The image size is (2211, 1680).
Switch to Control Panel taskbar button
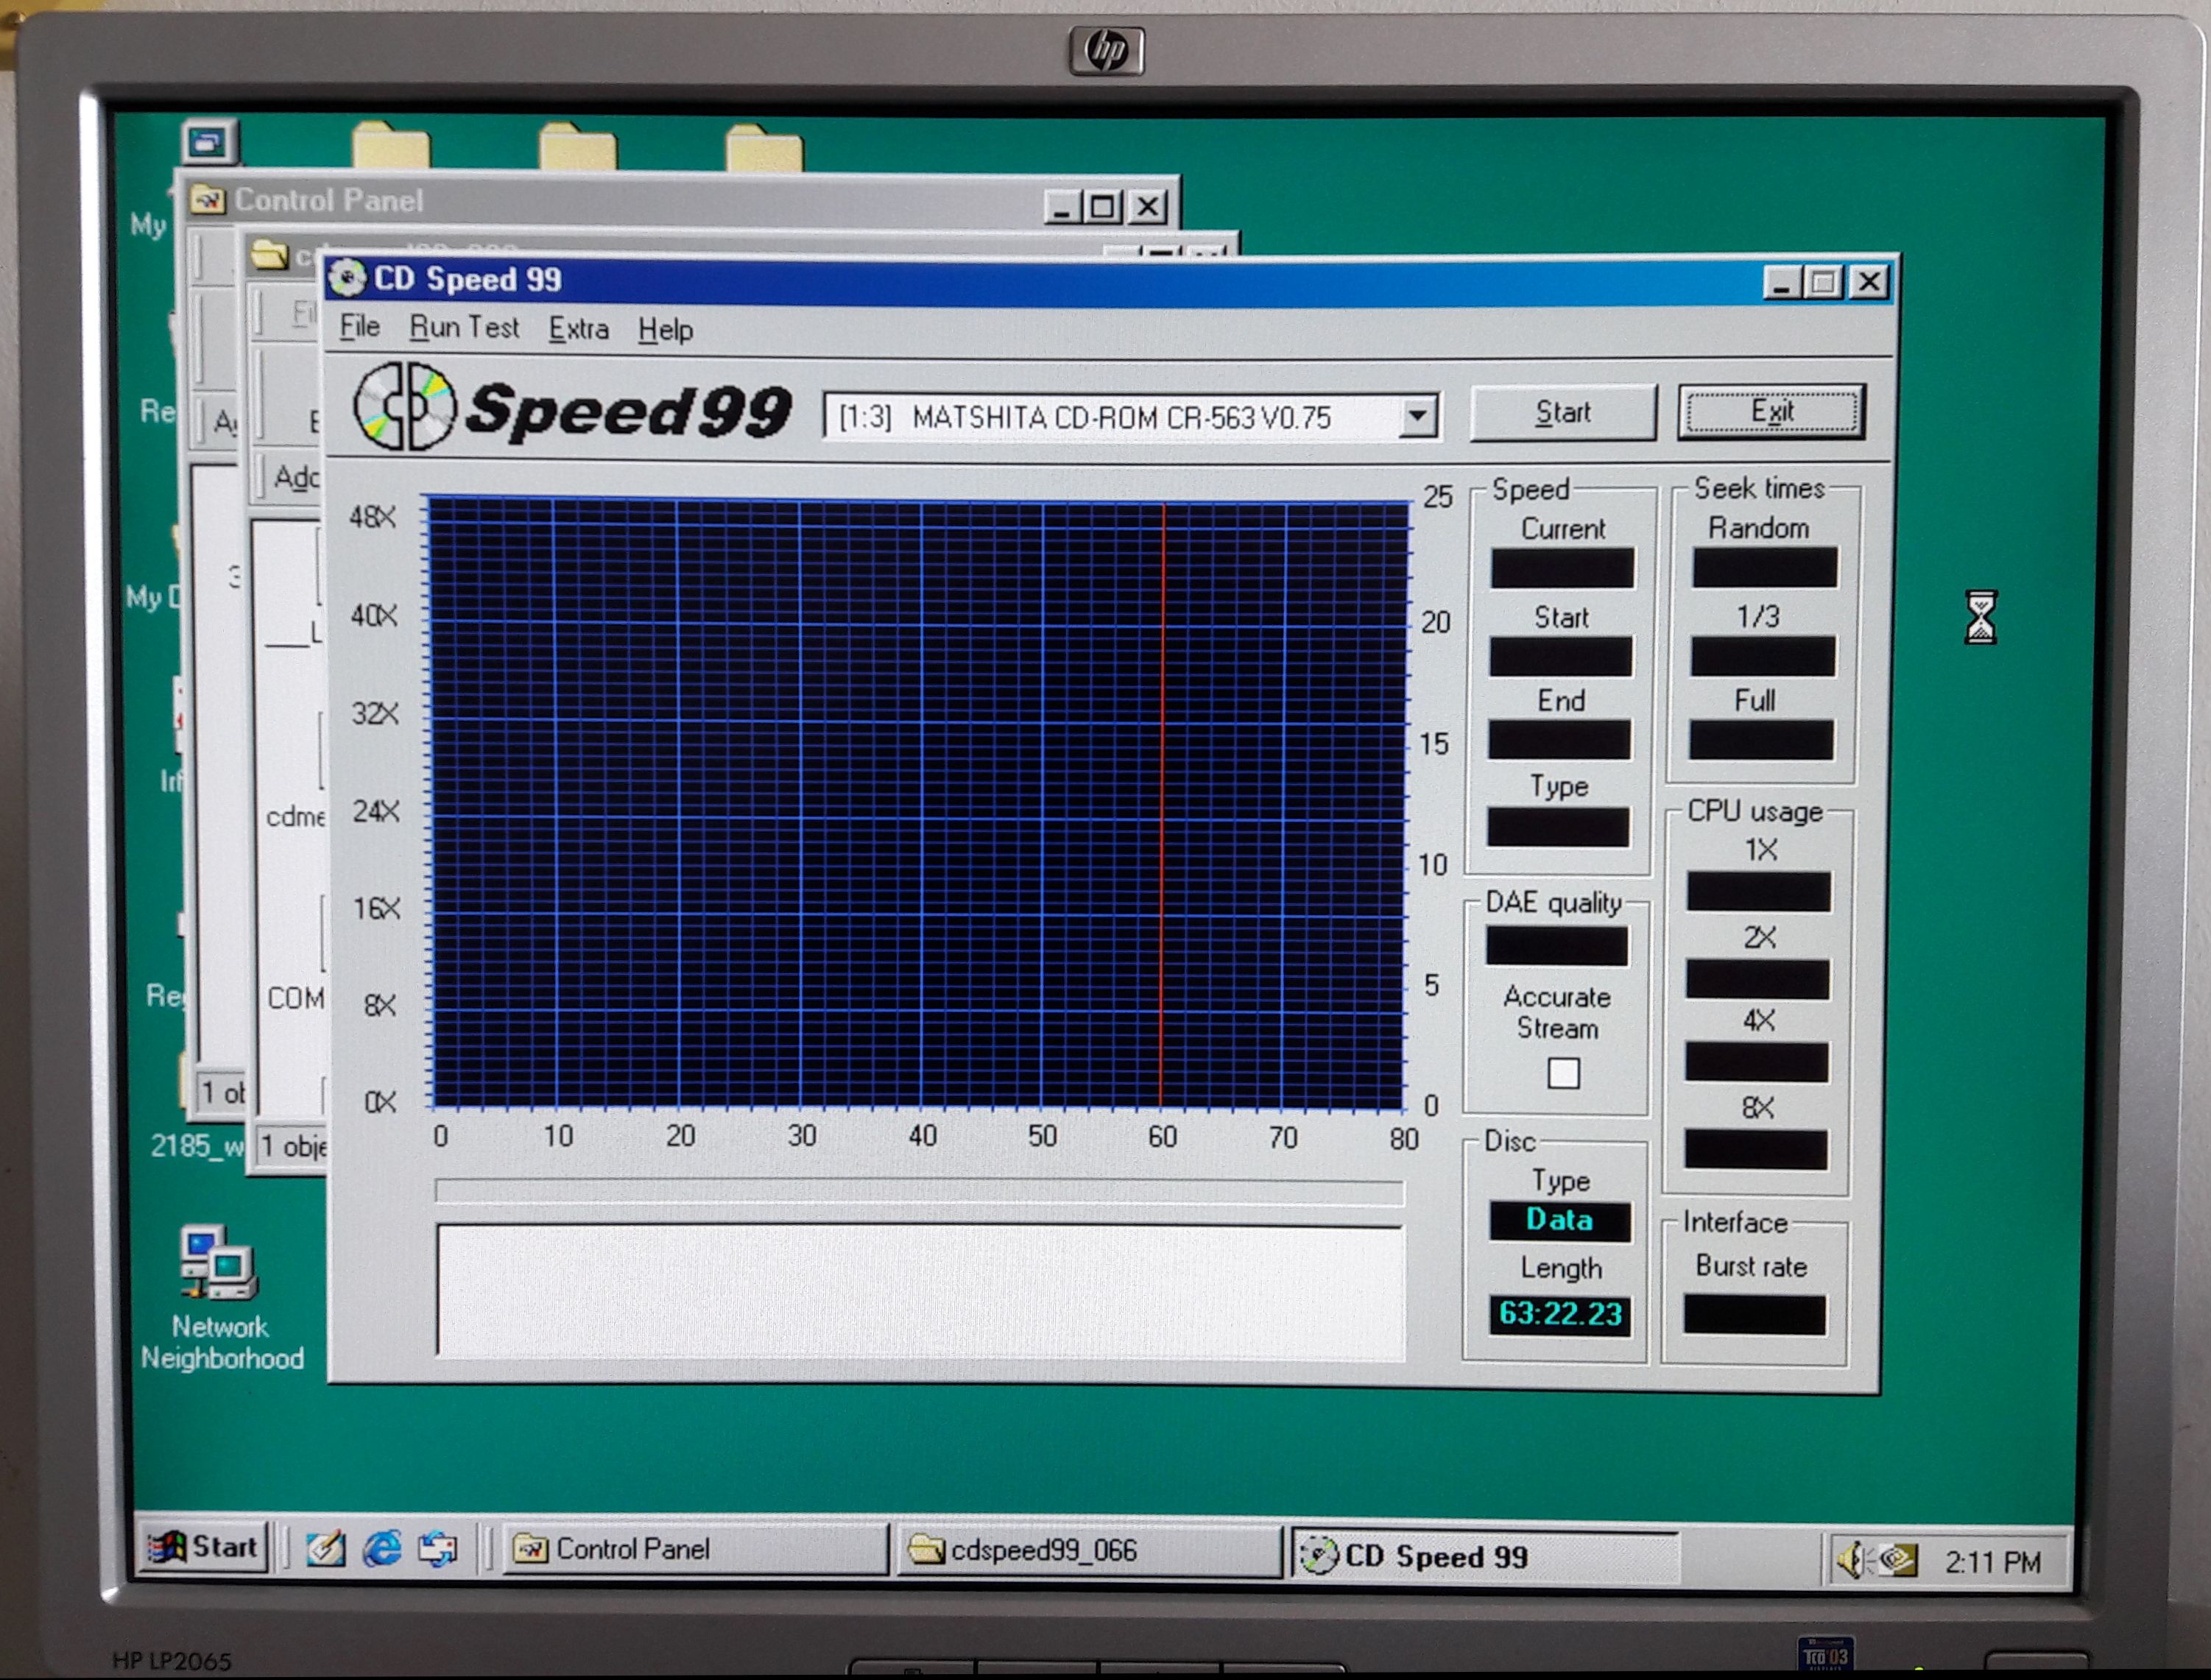point(695,1549)
